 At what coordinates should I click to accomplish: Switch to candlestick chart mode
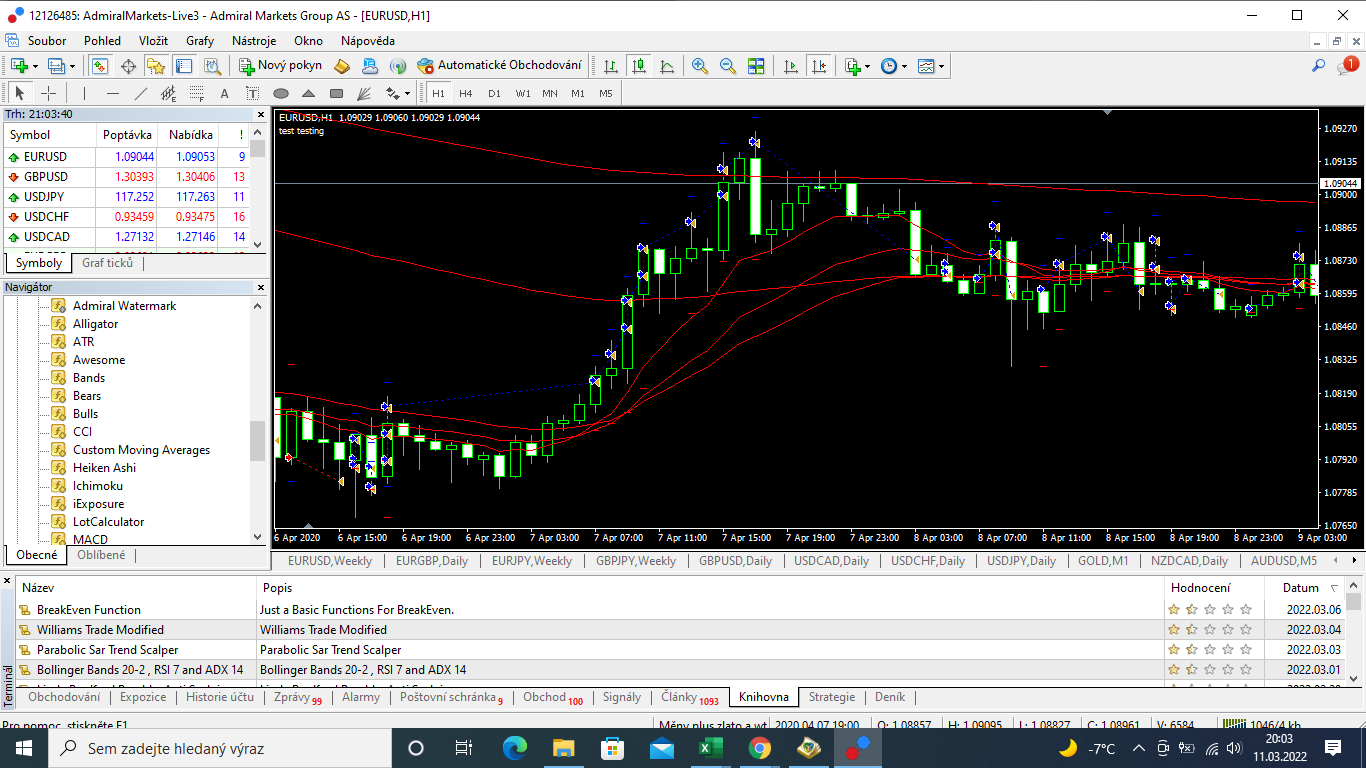(x=639, y=66)
